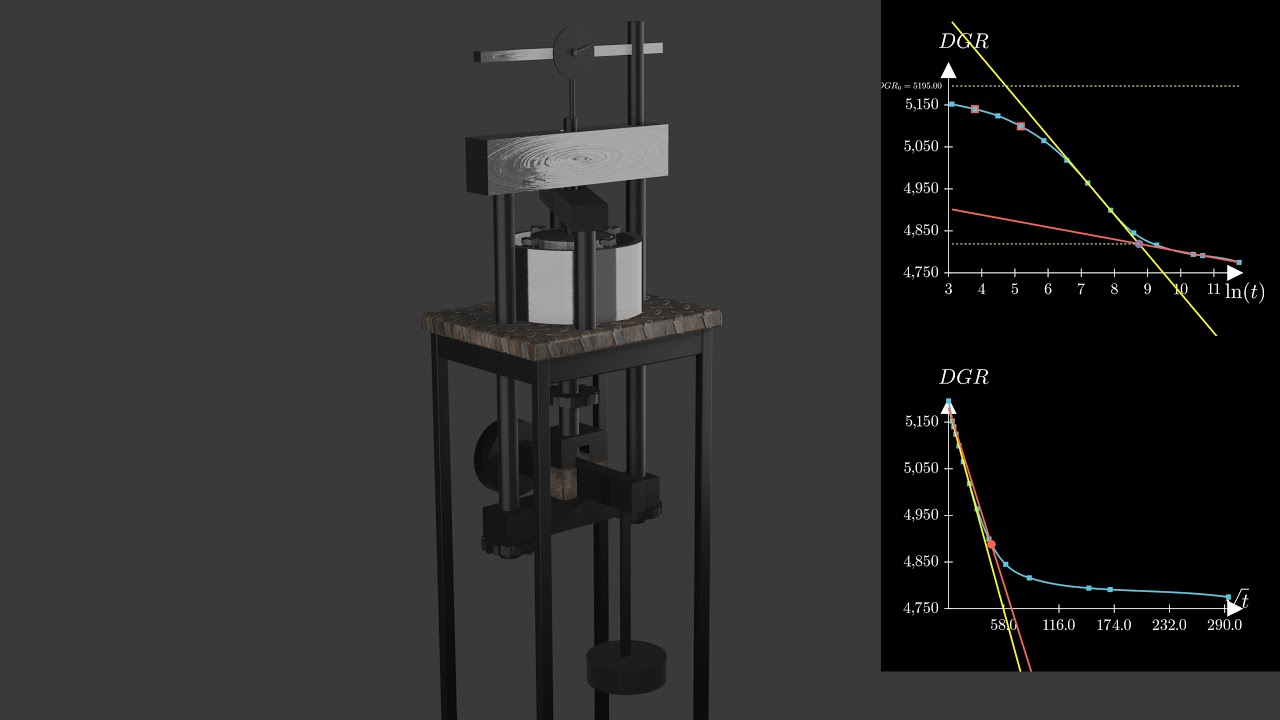Click the x-axis value 5

(x=1015, y=289)
